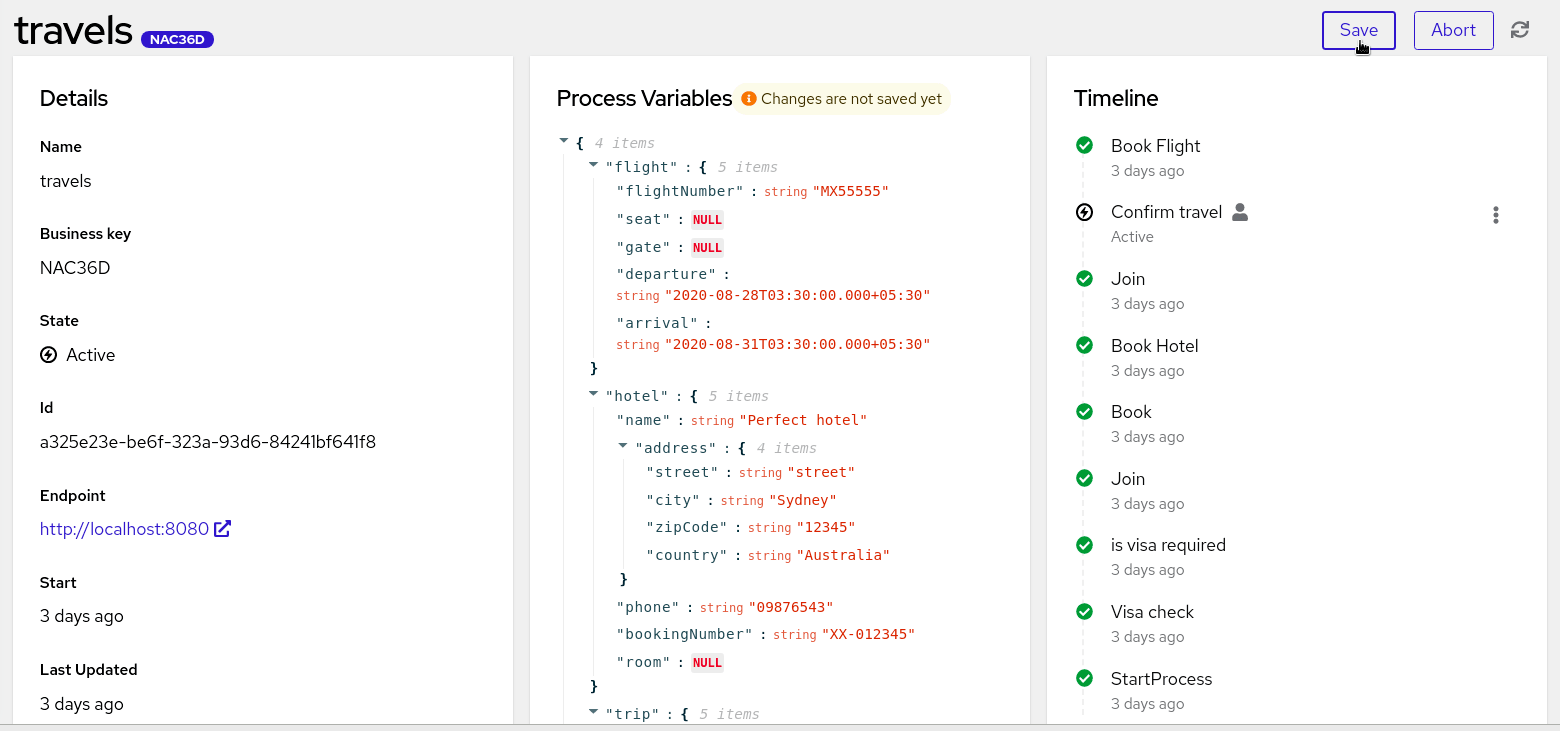The image size is (1560, 731).
Task: Collapse the "trip" node
Action: pos(593,713)
